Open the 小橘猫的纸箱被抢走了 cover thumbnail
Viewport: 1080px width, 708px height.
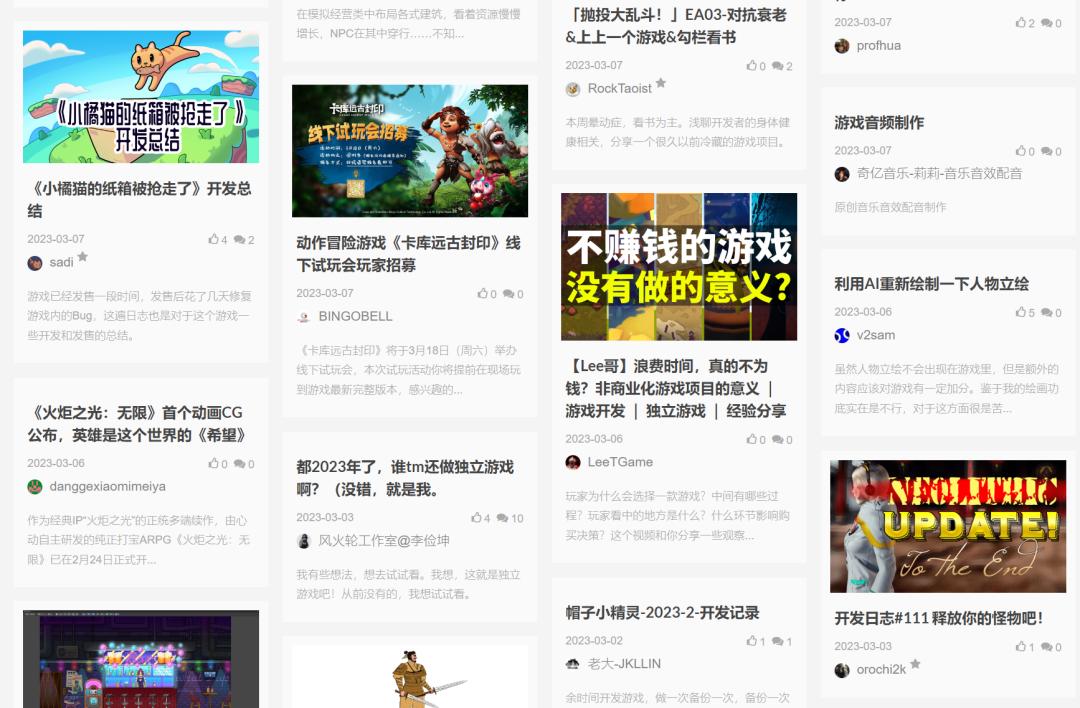click(141, 97)
